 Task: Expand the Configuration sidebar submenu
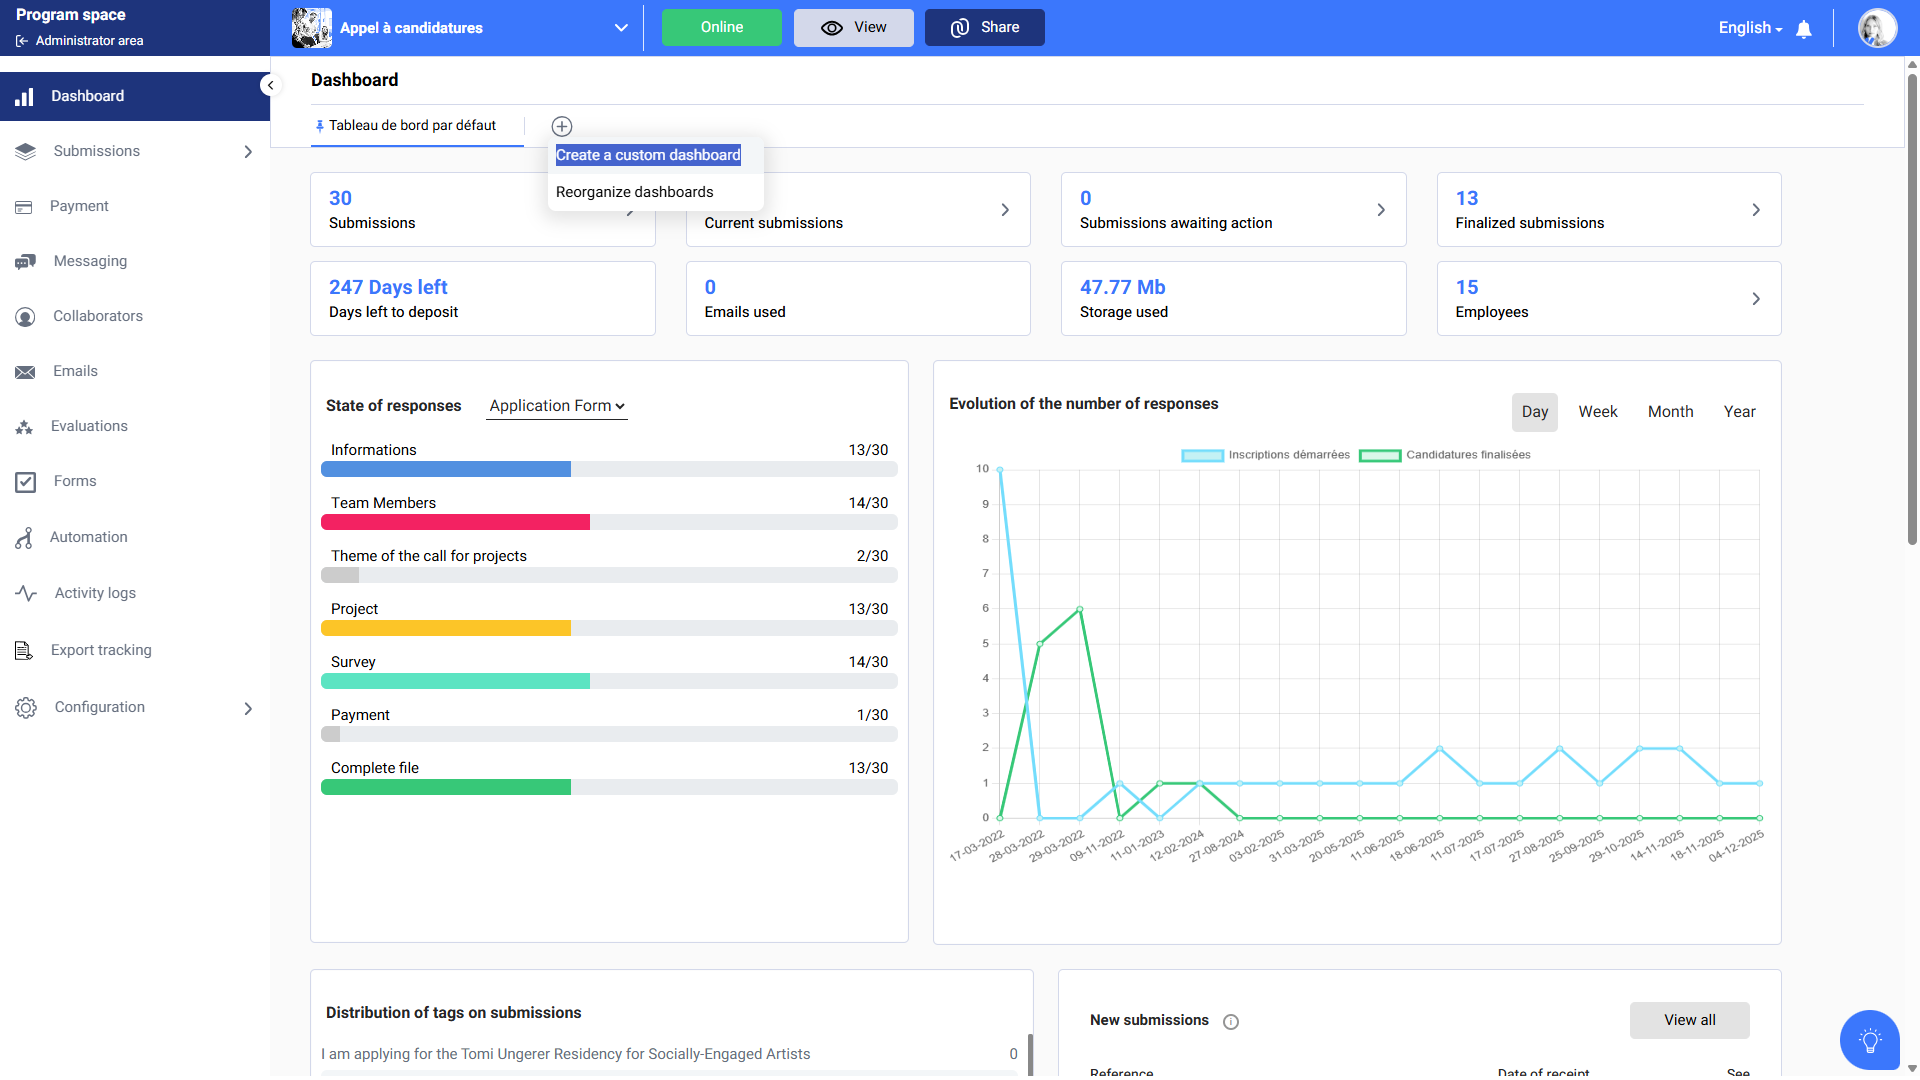tap(248, 708)
